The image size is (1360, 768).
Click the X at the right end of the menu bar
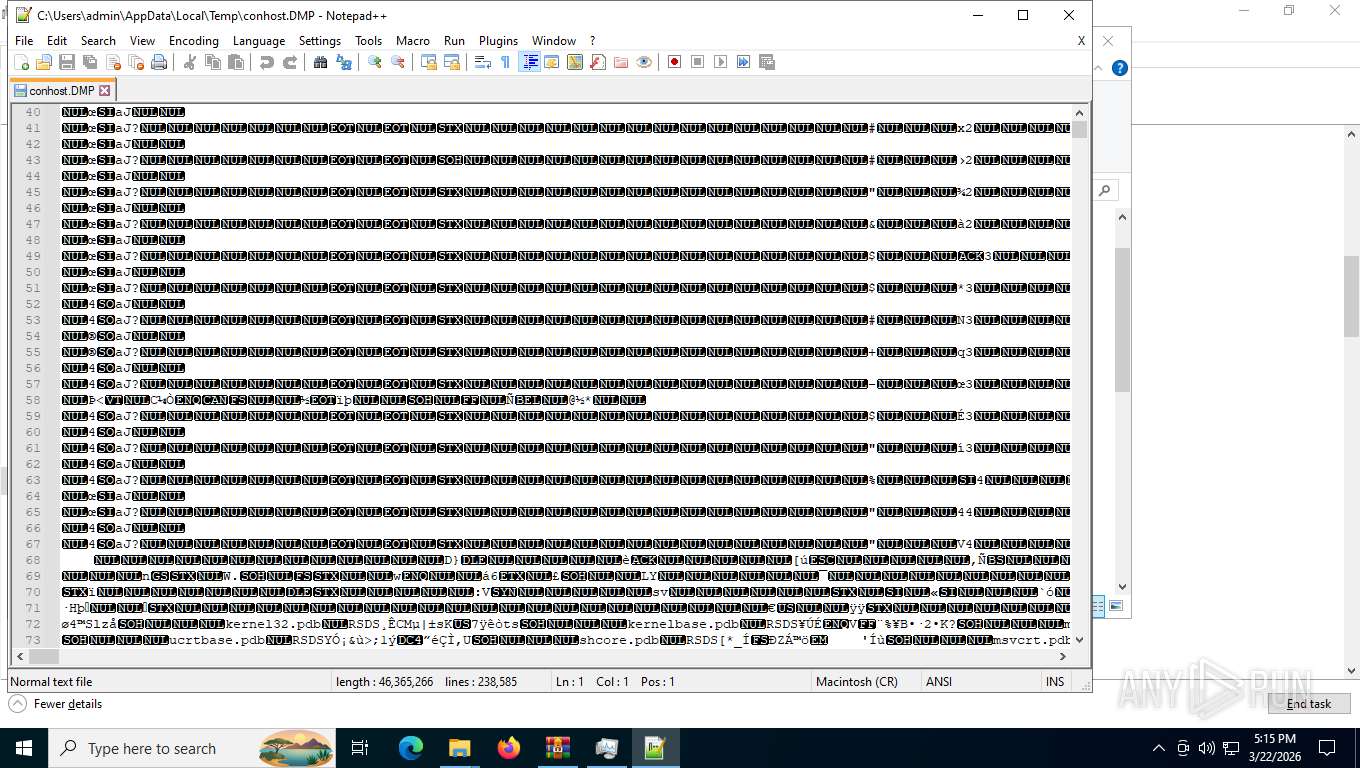(x=1081, y=41)
